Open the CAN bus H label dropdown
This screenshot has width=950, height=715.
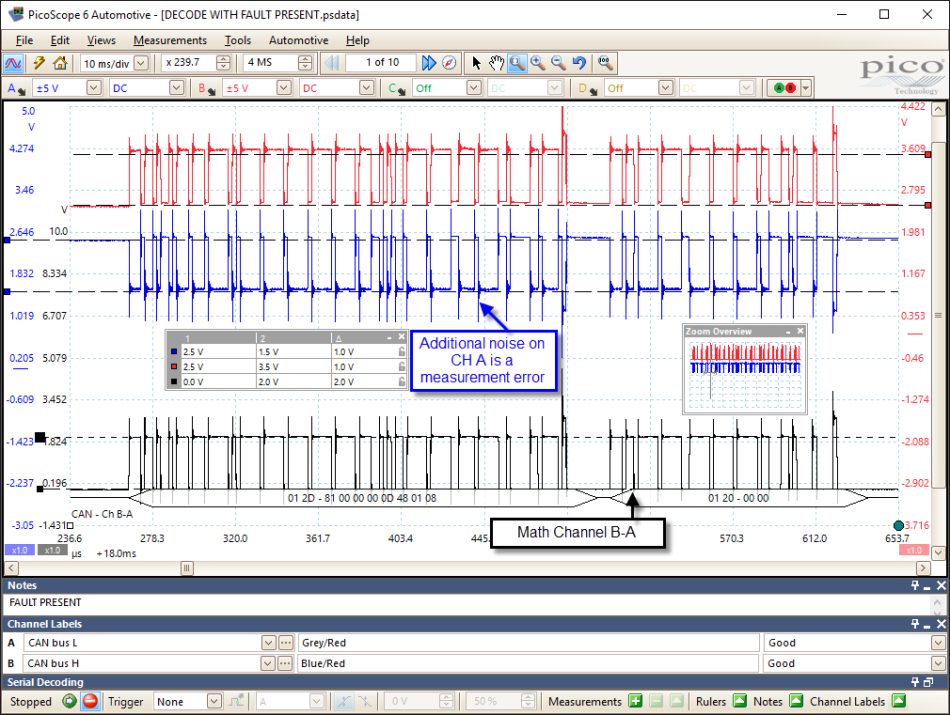268,663
